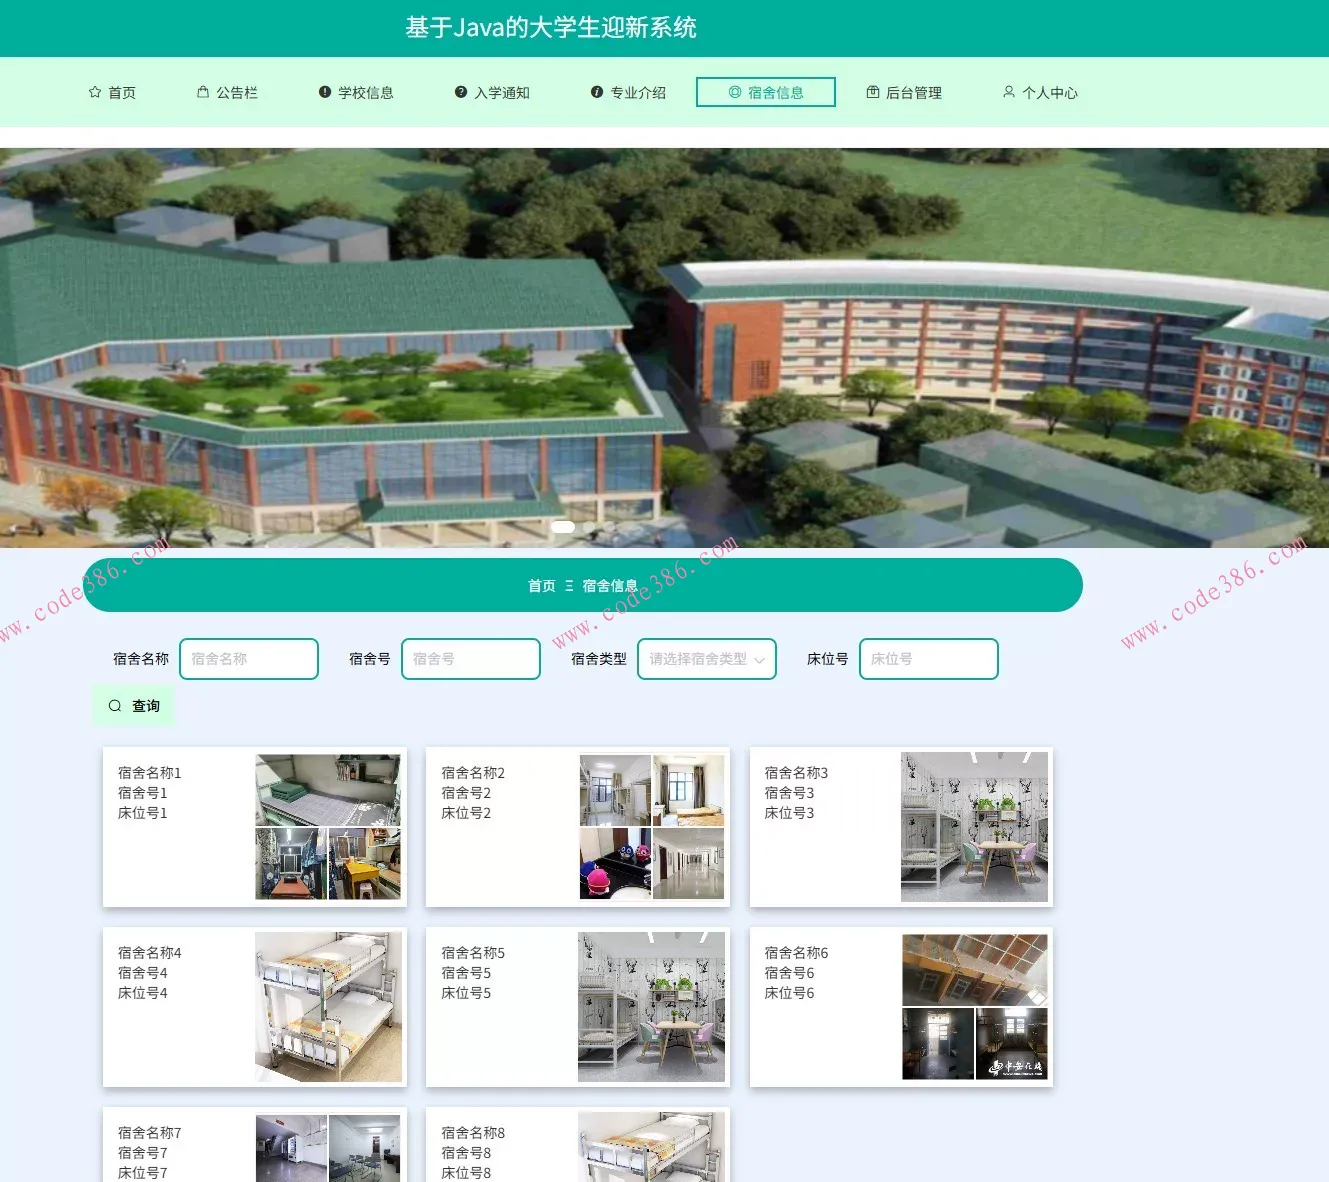Click the 宿舍名称8 card title

click(473, 1133)
